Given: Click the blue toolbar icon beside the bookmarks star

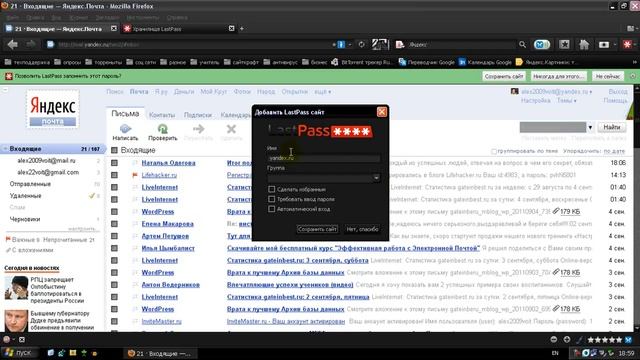Looking at the screenshot, I should tap(542, 44).
